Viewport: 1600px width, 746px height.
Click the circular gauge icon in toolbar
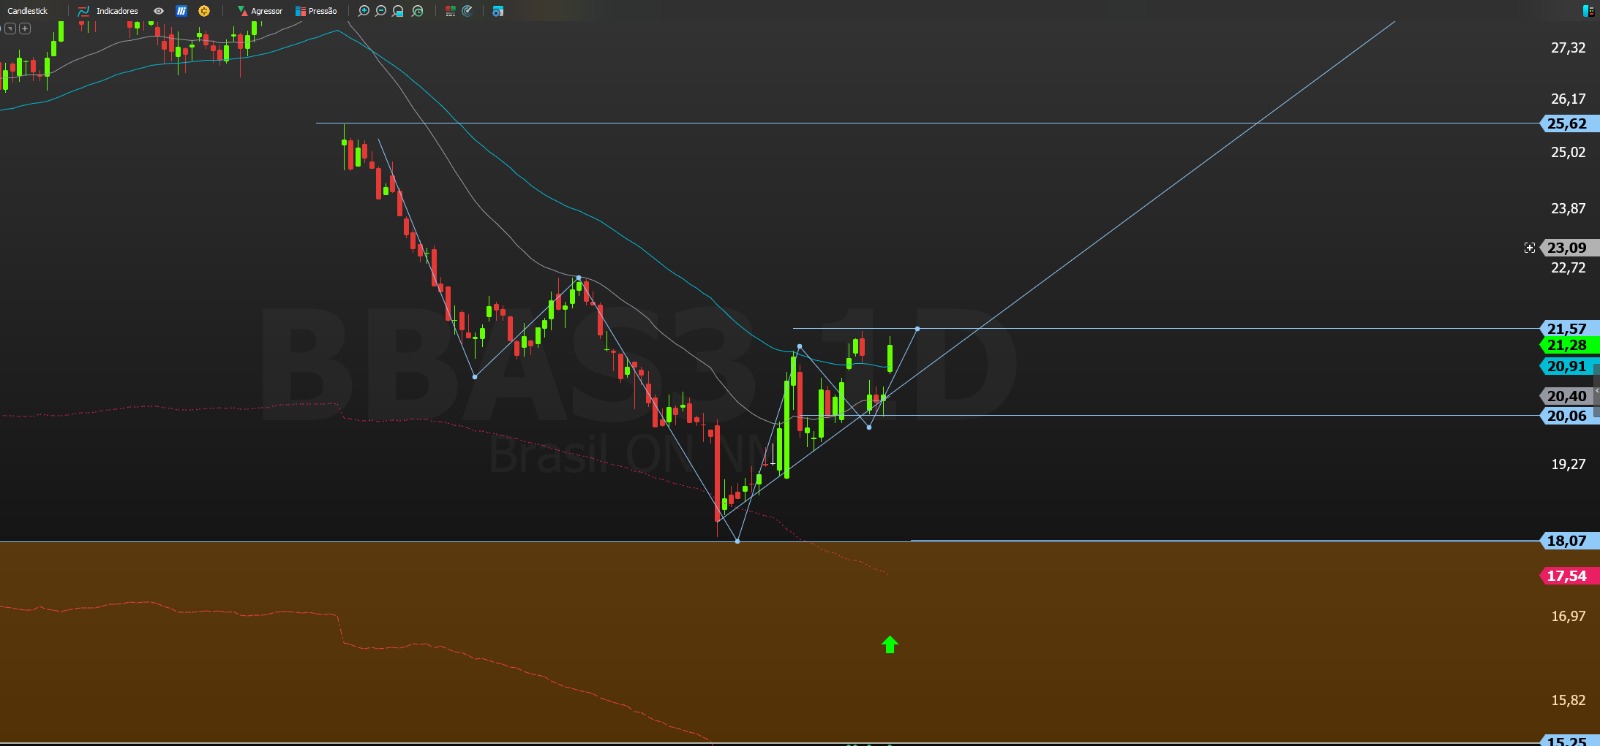point(467,11)
